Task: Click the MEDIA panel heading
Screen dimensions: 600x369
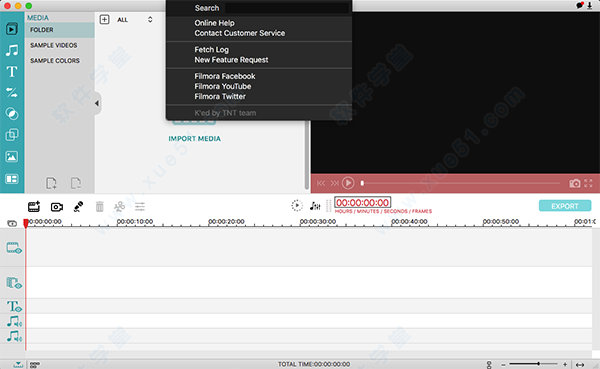Action: pos(38,18)
